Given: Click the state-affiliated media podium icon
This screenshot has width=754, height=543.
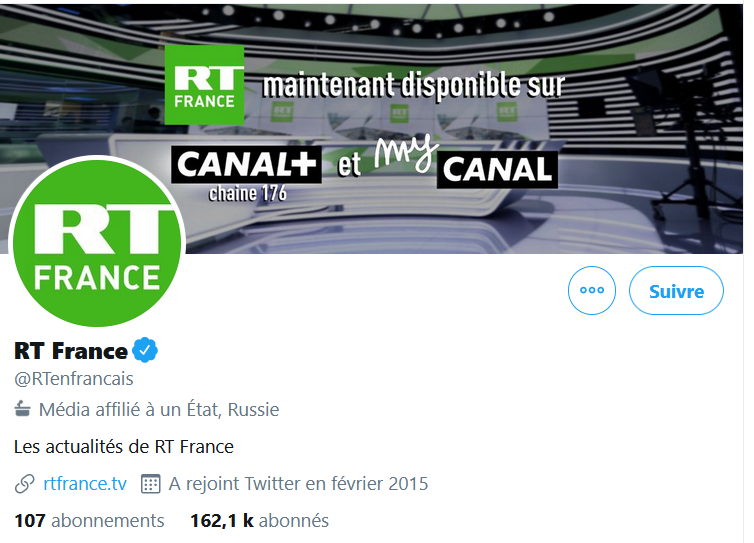Looking at the screenshot, I should click(x=24, y=409).
